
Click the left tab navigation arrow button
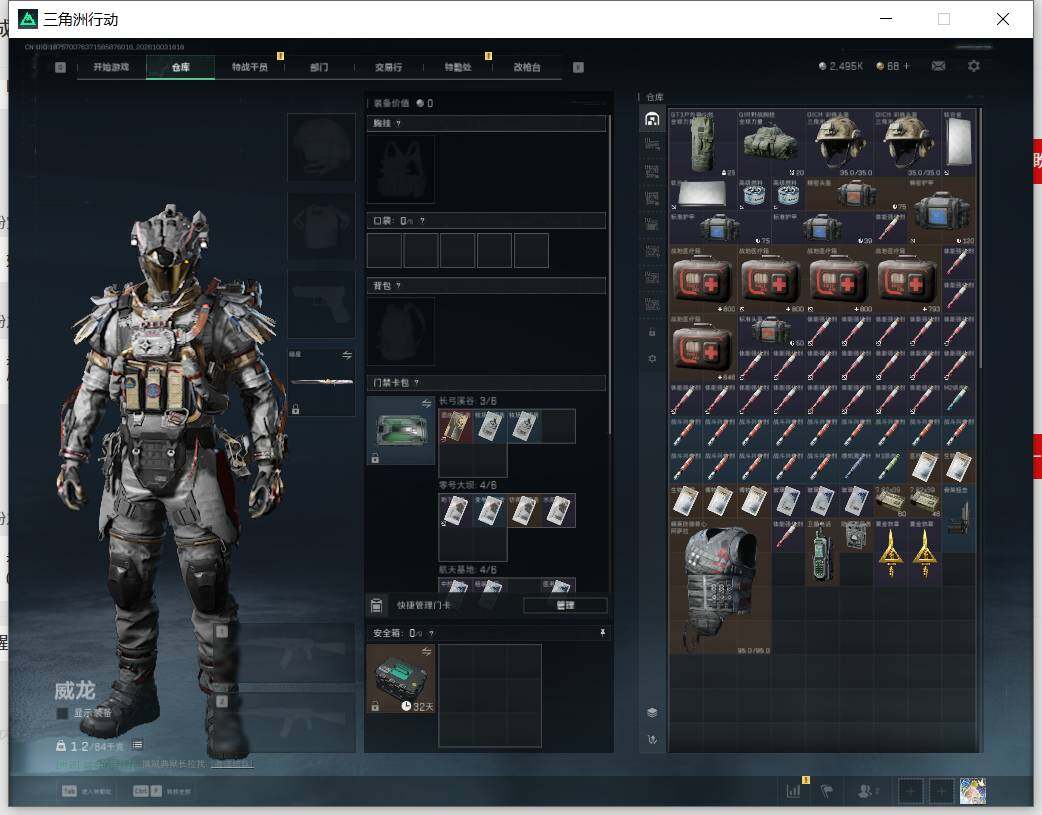pos(60,67)
